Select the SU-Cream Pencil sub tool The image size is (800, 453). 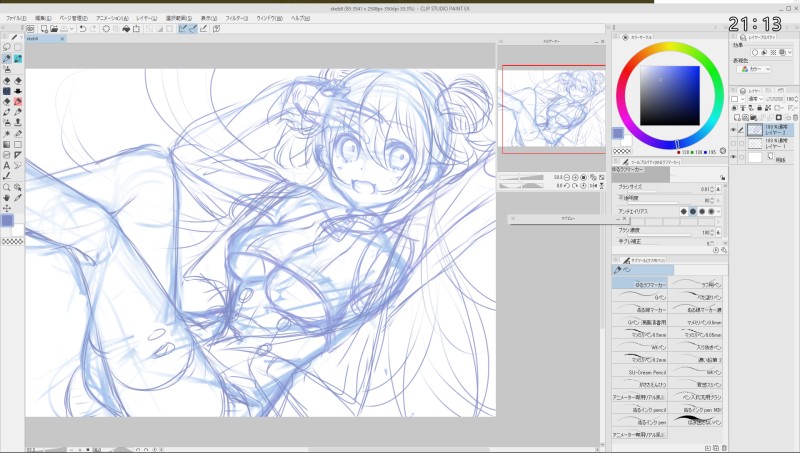[639, 372]
